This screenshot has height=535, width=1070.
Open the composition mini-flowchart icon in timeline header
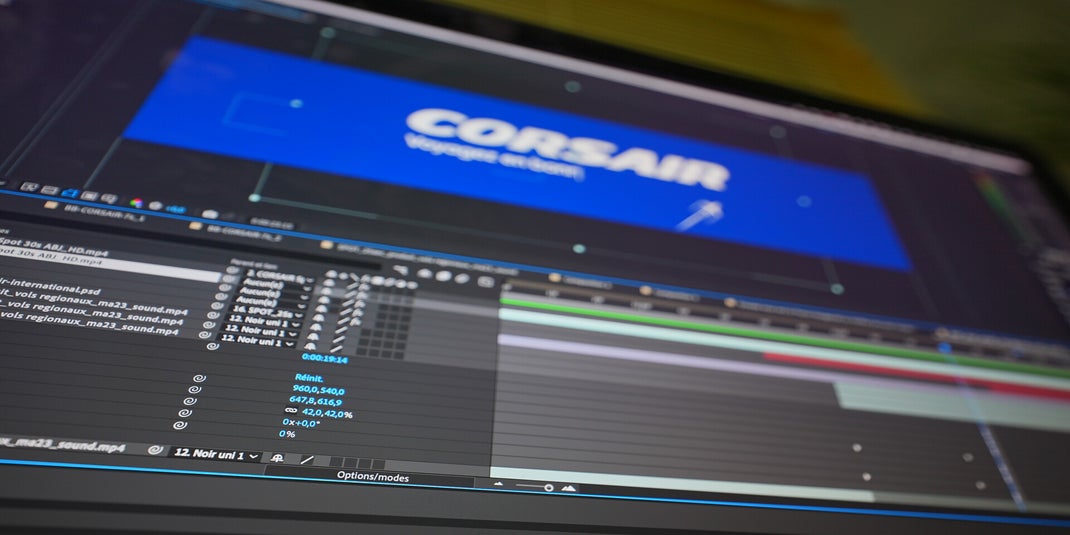(x=401, y=270)
